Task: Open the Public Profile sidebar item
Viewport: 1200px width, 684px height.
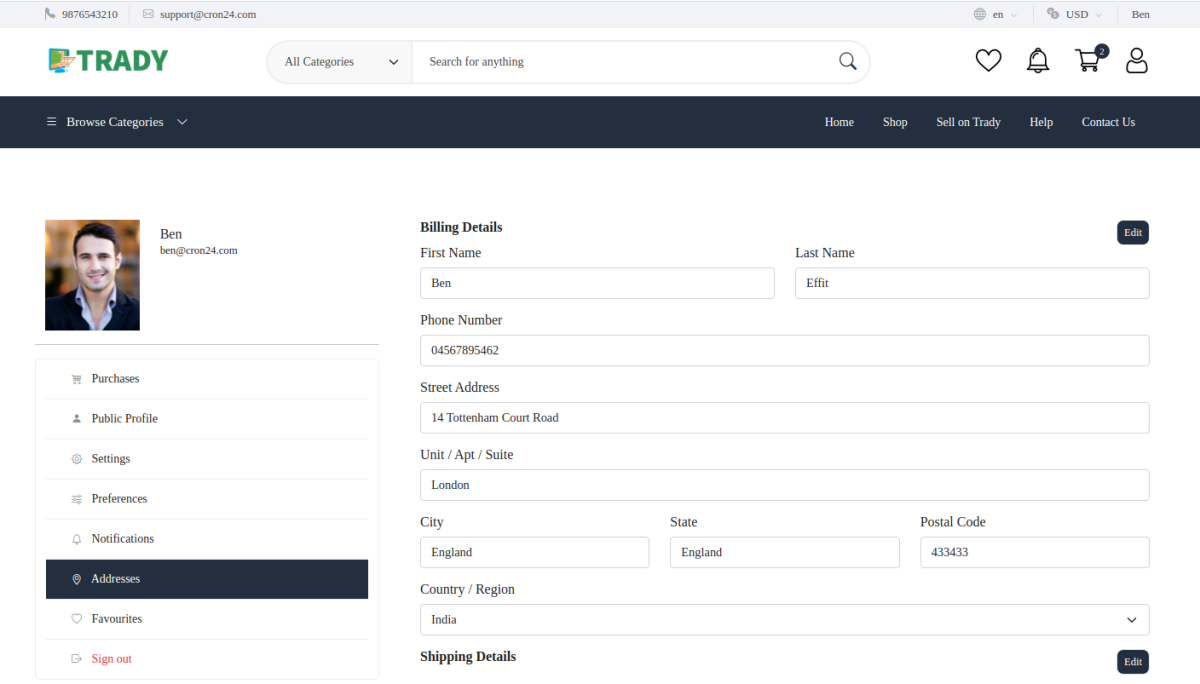Action: pos(207,419)
